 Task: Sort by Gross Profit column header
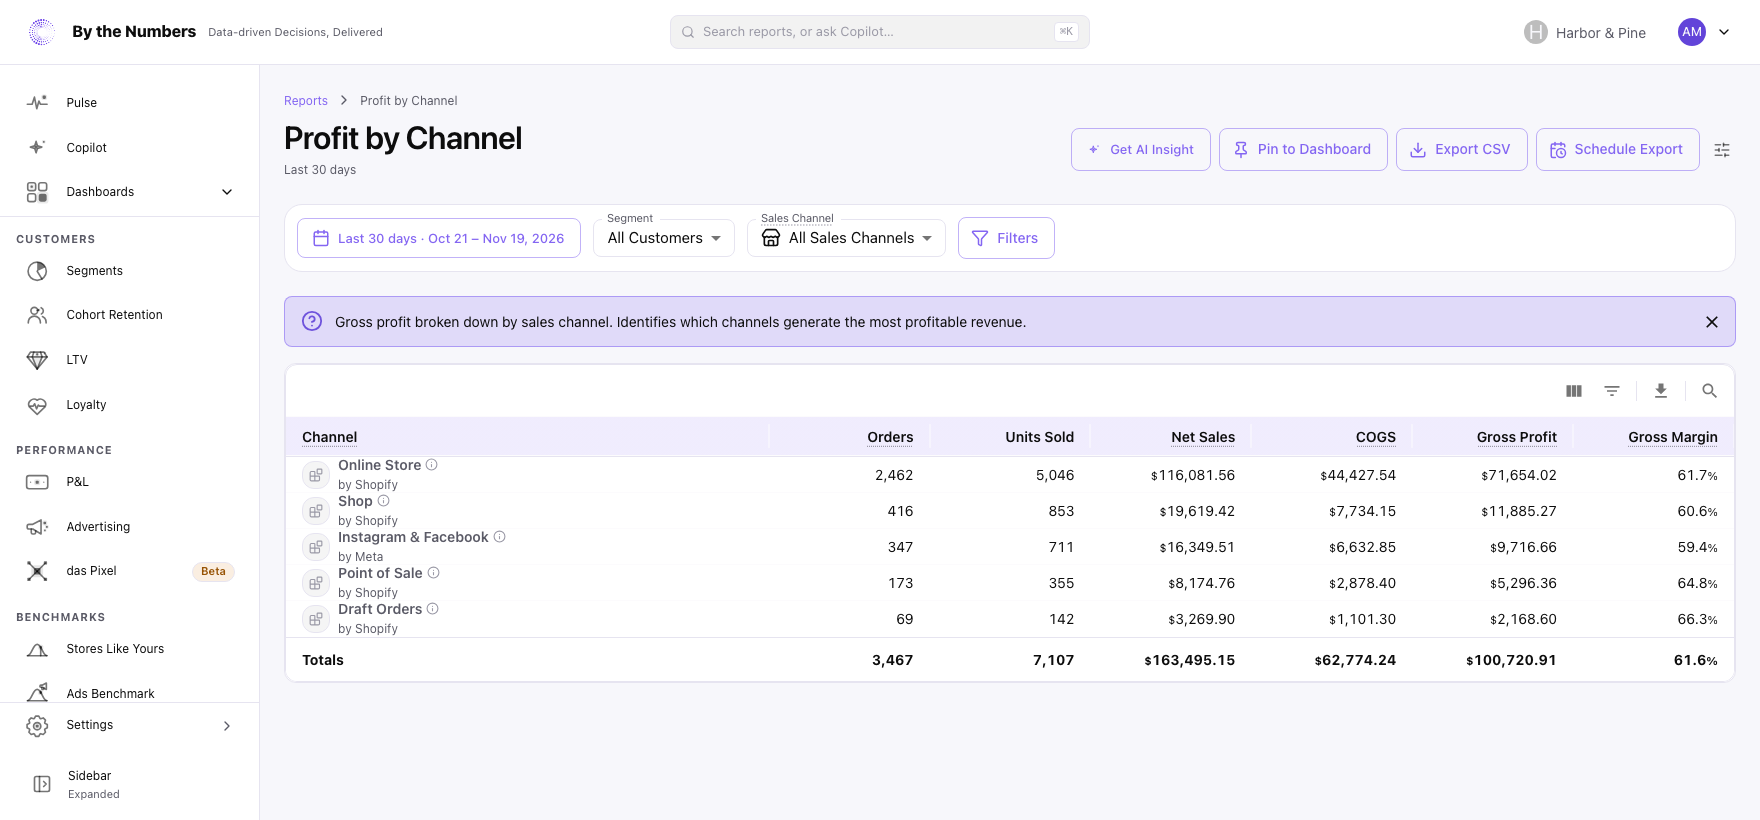1516,437
